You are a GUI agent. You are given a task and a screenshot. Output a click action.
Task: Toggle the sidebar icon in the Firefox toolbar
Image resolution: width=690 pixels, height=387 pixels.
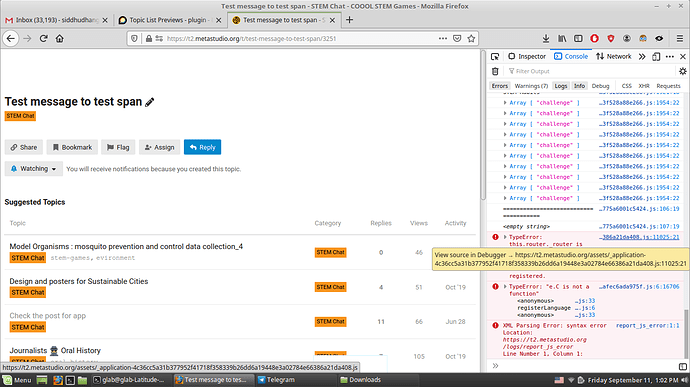(x=578, y=39)
